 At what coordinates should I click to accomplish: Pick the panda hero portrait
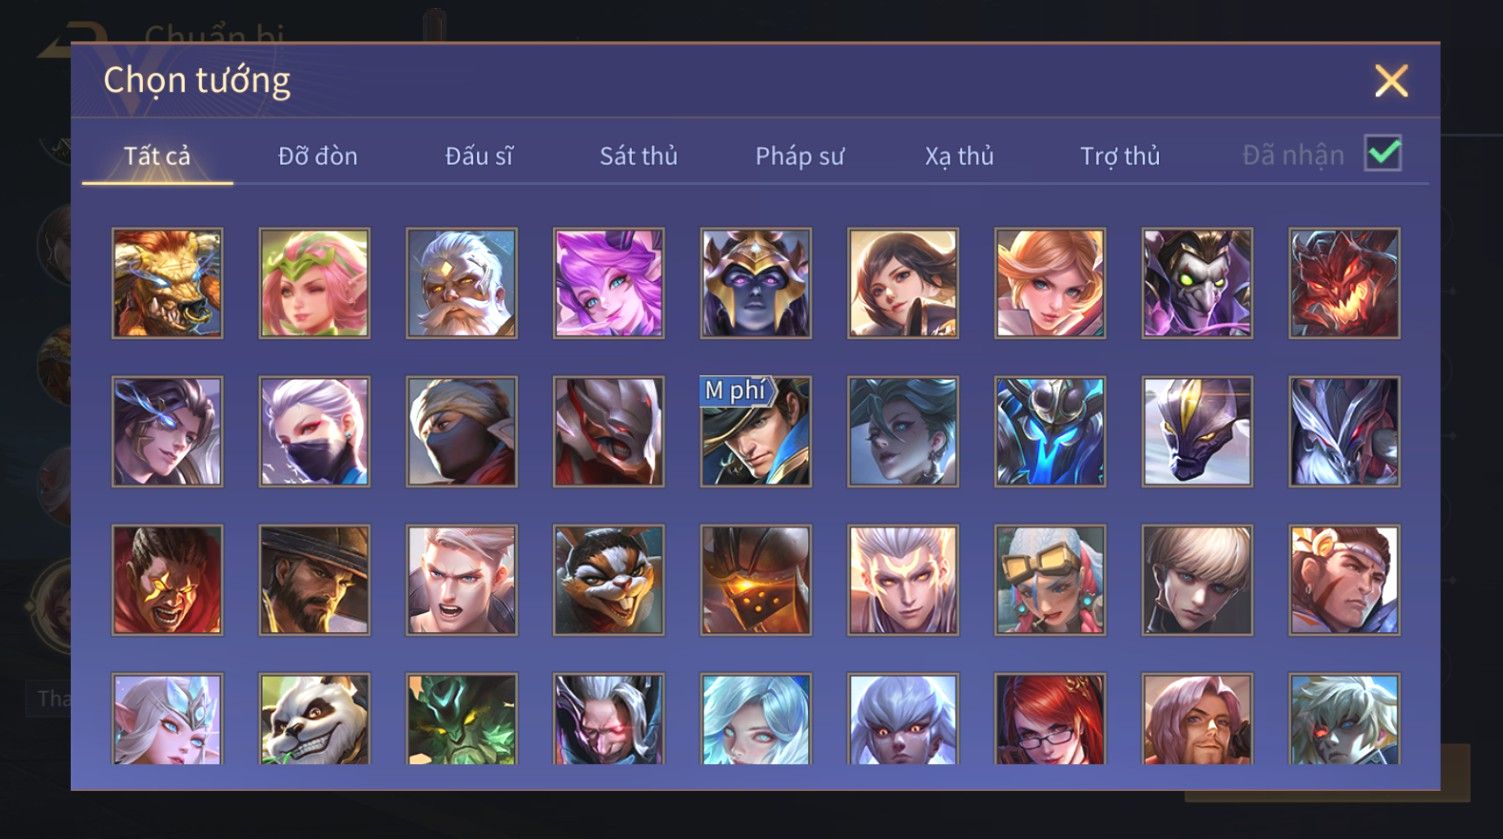pos(314,719)
